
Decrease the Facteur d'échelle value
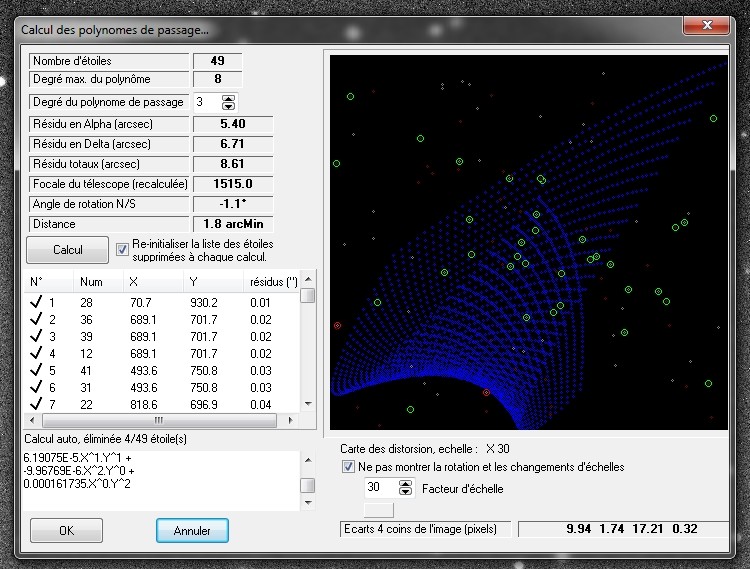click(x=405, y=492)
